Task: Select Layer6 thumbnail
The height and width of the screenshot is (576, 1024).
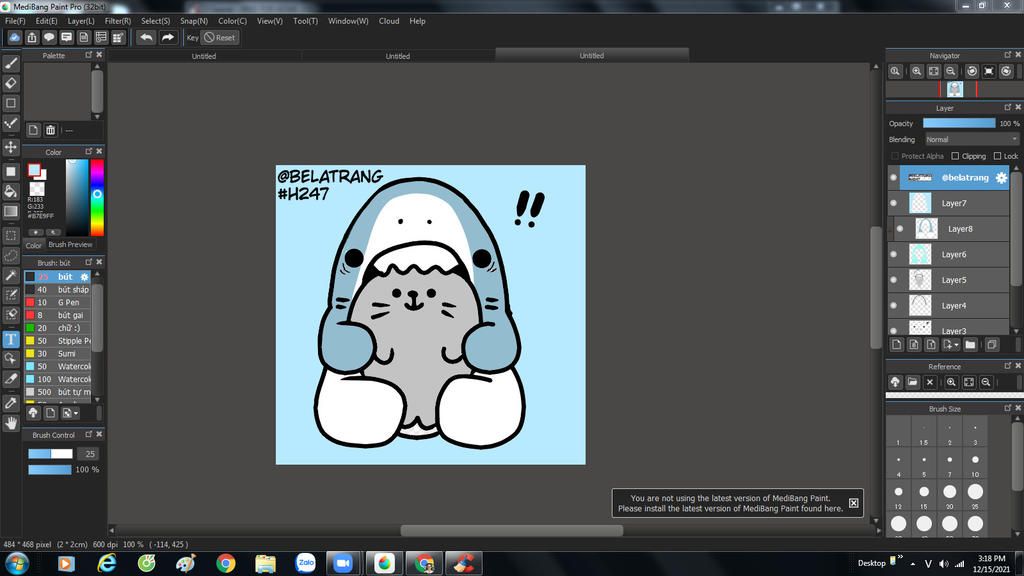Action: pos(920,254)
